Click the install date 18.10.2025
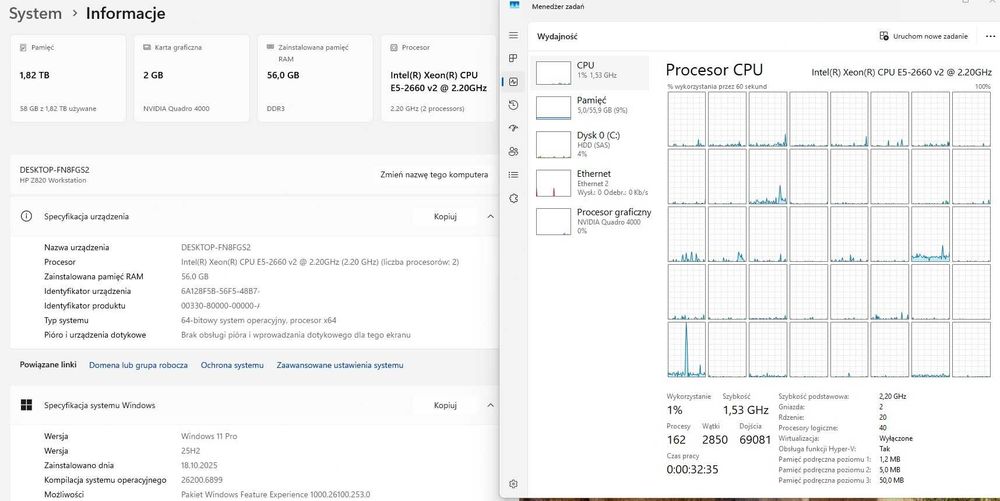This screenshot has width=1000, height=501. click(199, 465)
